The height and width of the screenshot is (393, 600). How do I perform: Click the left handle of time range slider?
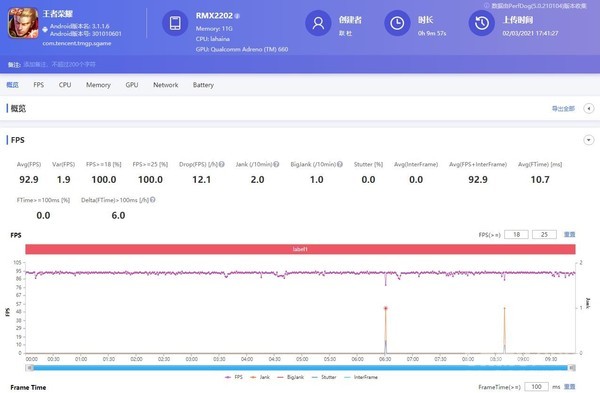(x=29, y=368)
